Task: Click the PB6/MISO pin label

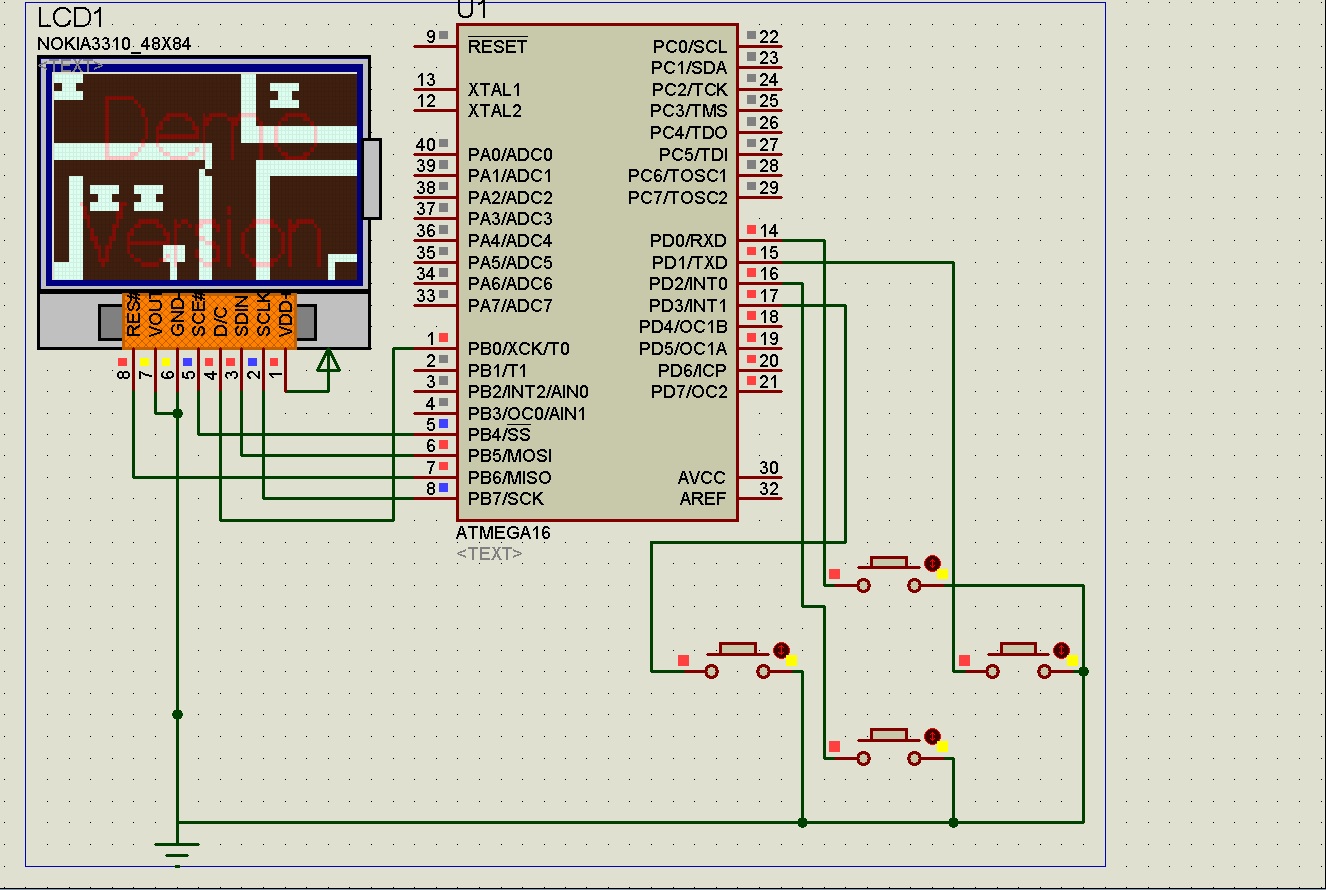Action: click(x=510, y=478)
